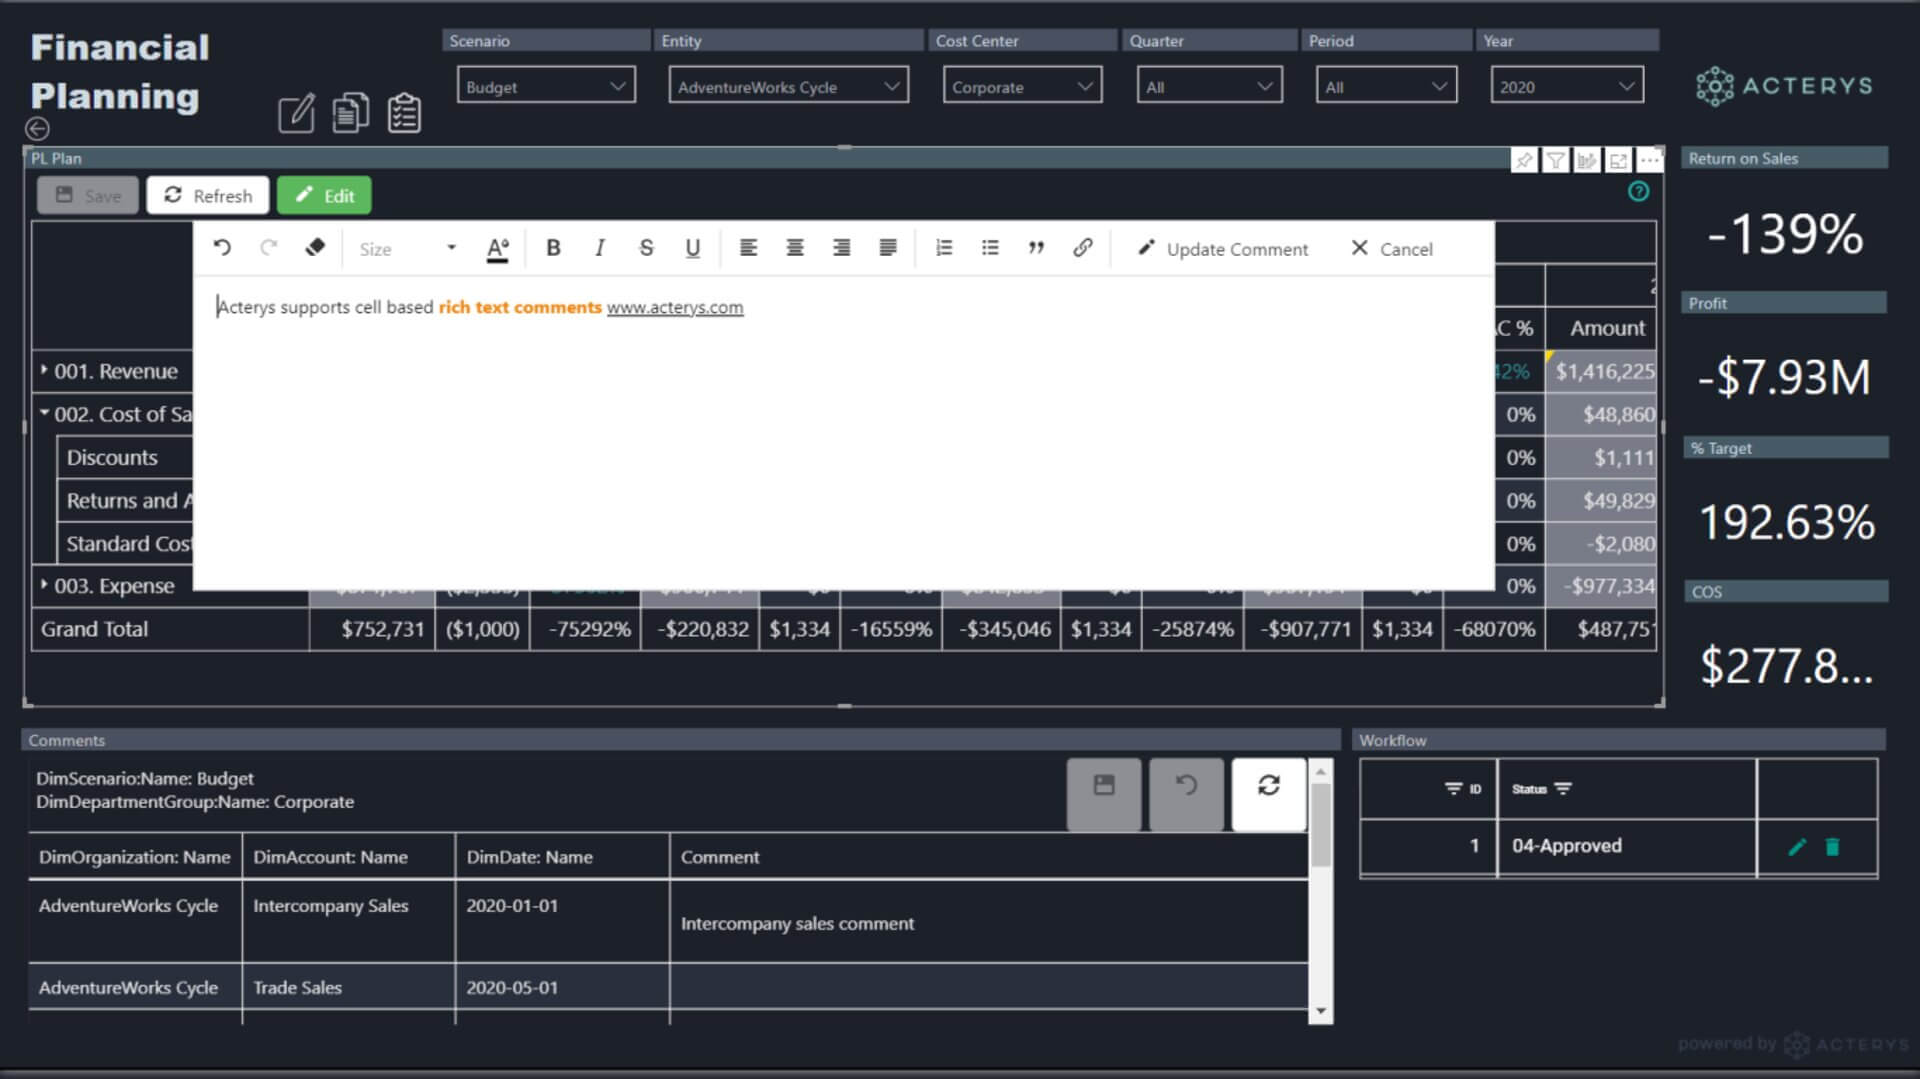Click the DimAccount: Name column header
The image size is (1920, 1079).
click(348, 857)
